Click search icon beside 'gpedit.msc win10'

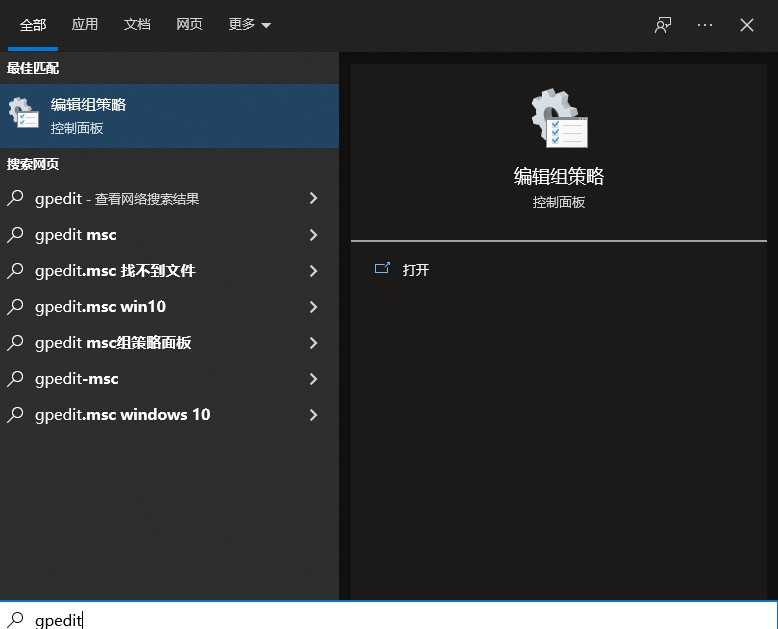coord(15,306)
